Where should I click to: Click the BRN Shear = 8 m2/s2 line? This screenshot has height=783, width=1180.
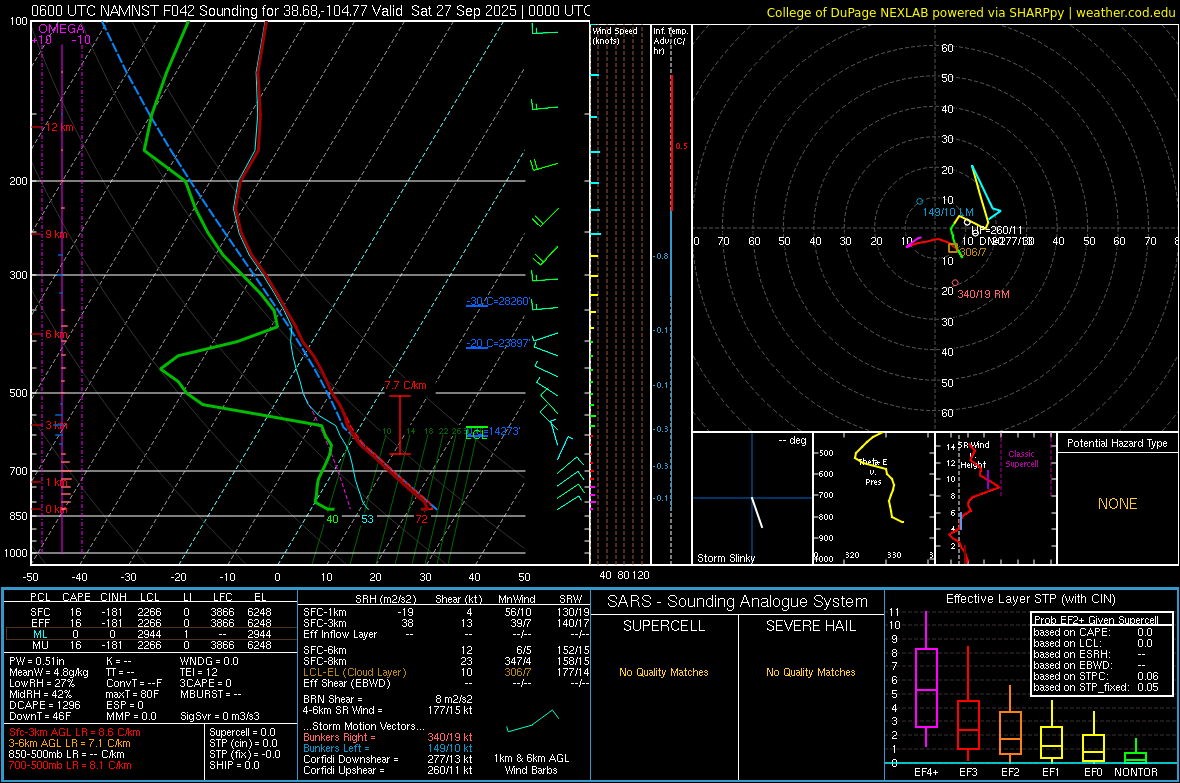(x=388, y=699)
